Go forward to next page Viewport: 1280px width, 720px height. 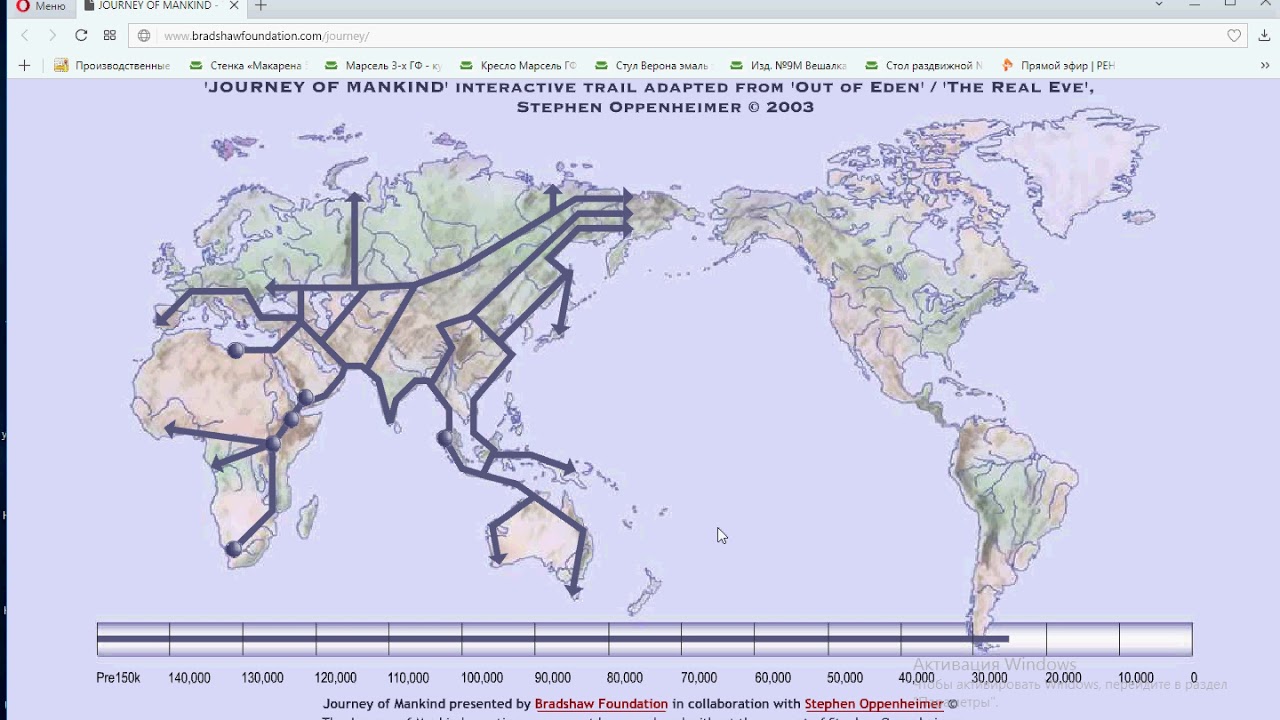coord(52,36)
